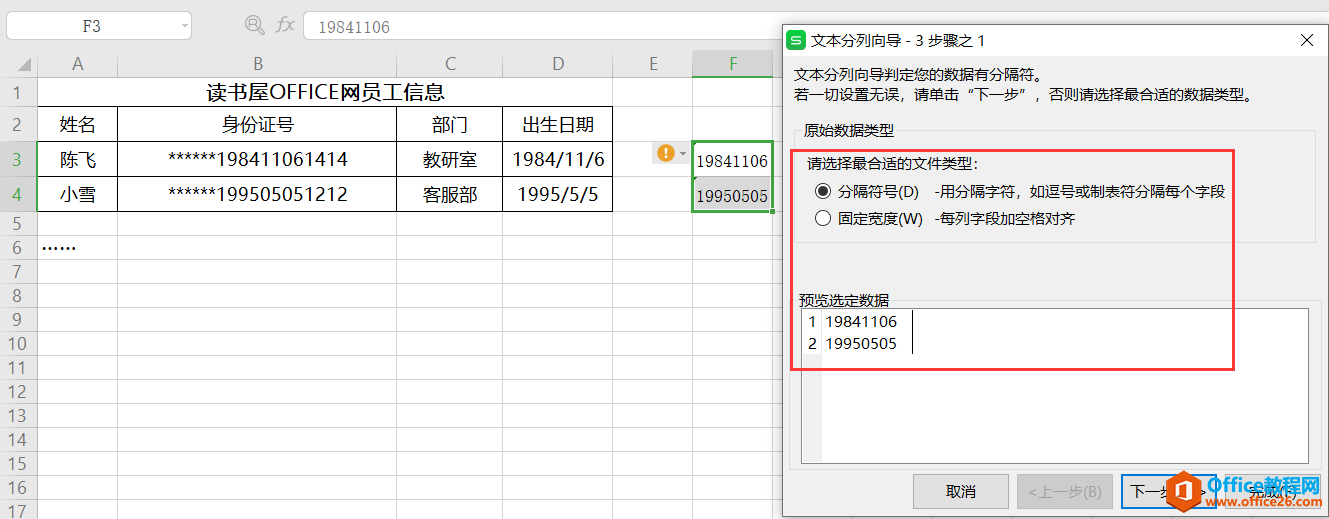This screenshot has width=1329, height=519.
Task: Select the 分隔符号(D) radio button
Action: click(x=823, y=191)
